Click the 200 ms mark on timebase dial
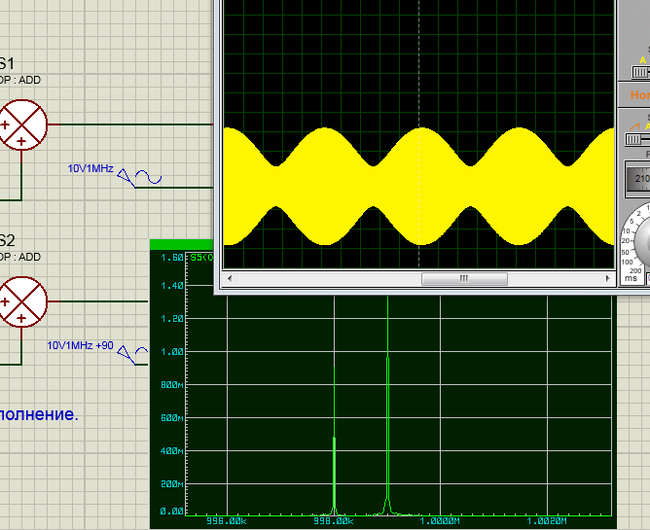 (635, 270)
